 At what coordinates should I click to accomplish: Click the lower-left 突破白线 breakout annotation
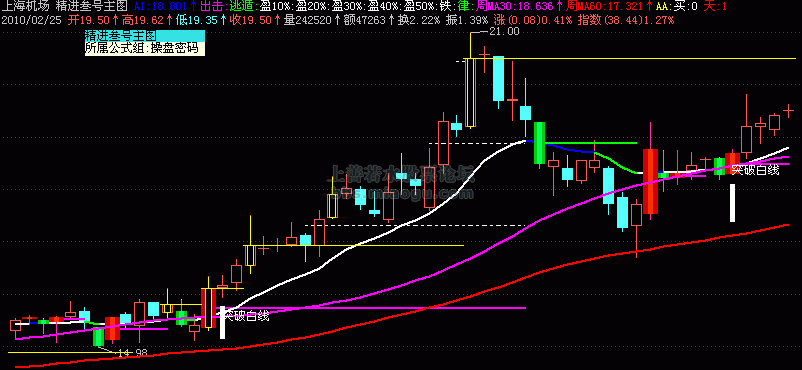coord(247,316)
